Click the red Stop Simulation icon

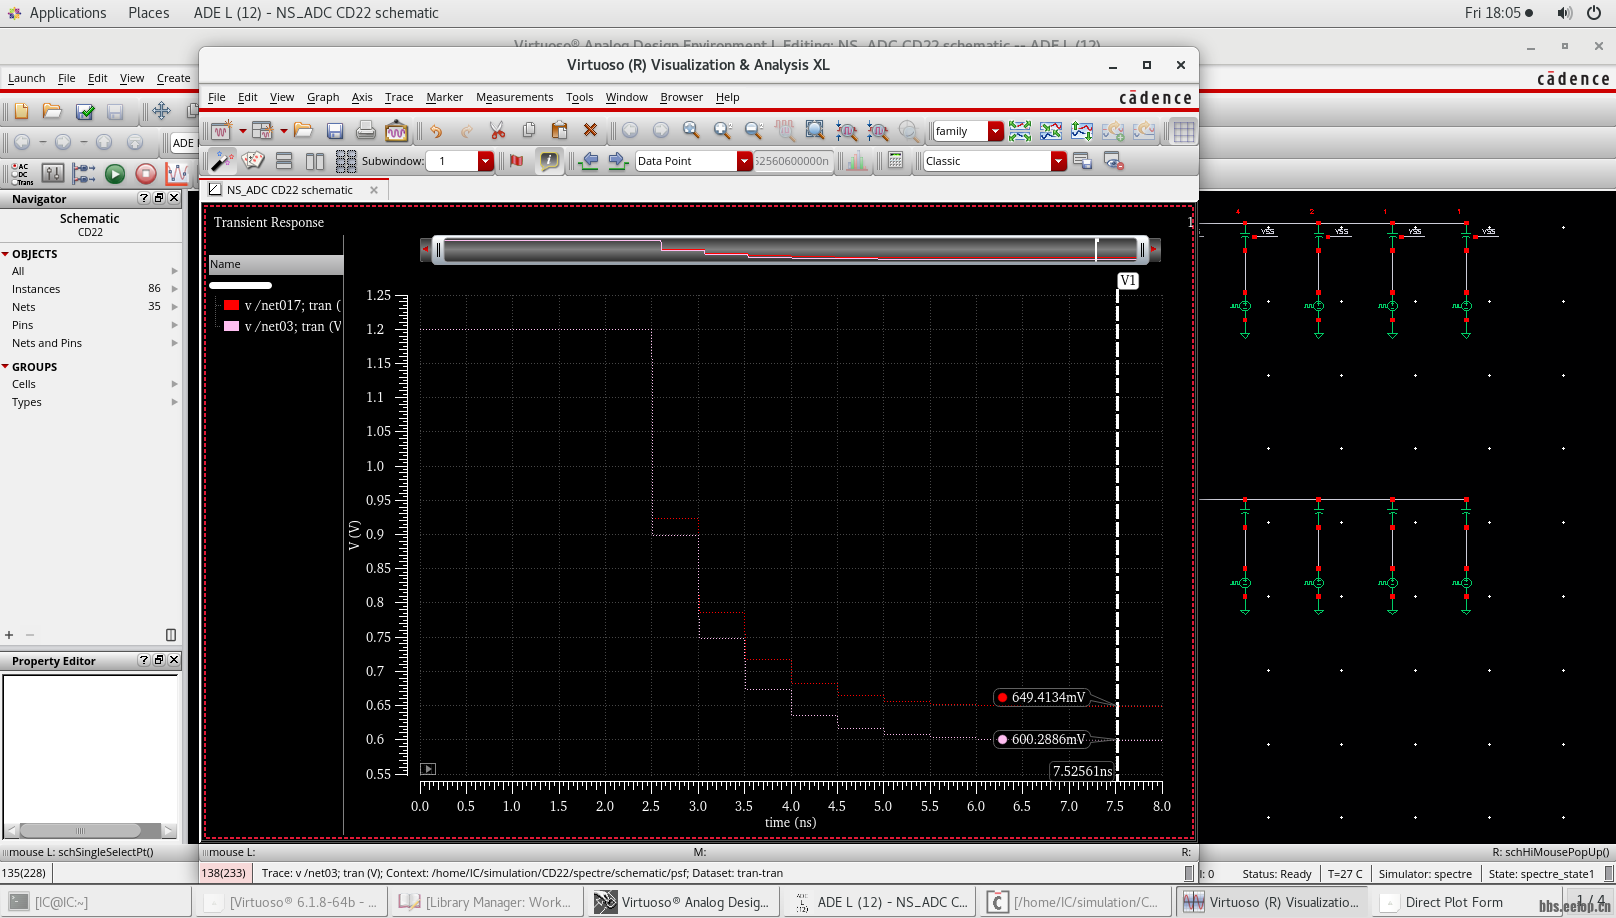point(146,174)
